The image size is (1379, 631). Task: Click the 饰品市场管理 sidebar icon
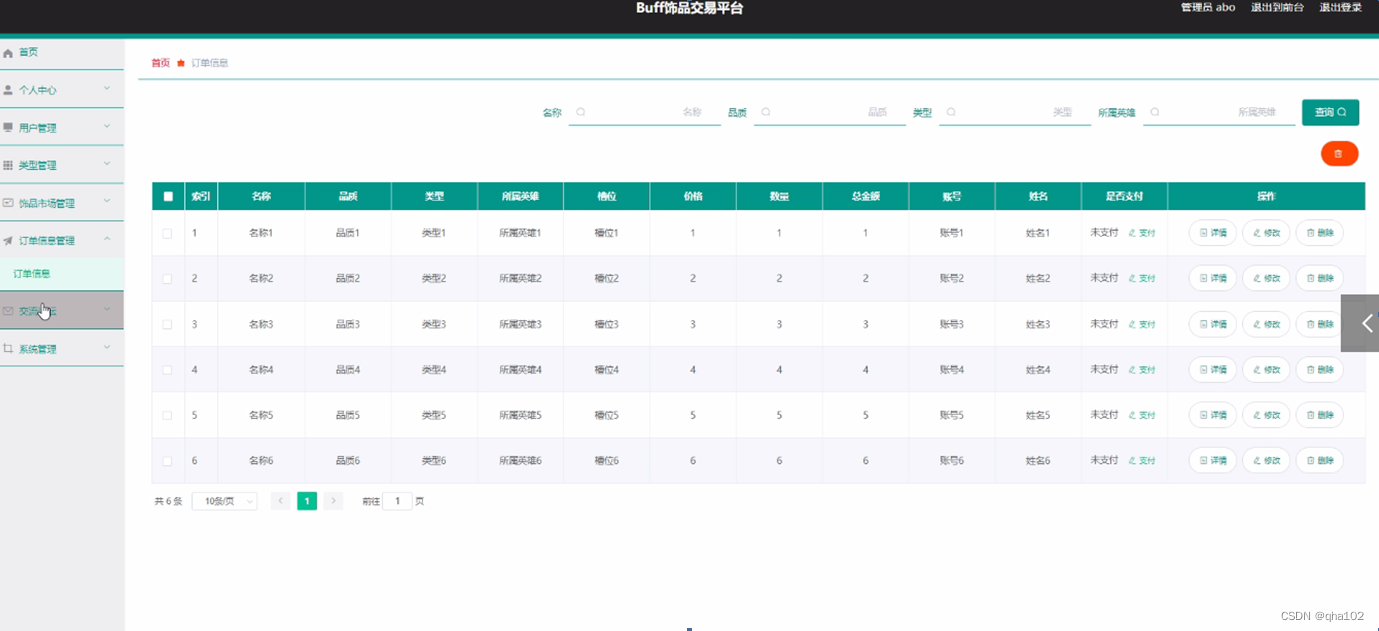coord(10,201)
